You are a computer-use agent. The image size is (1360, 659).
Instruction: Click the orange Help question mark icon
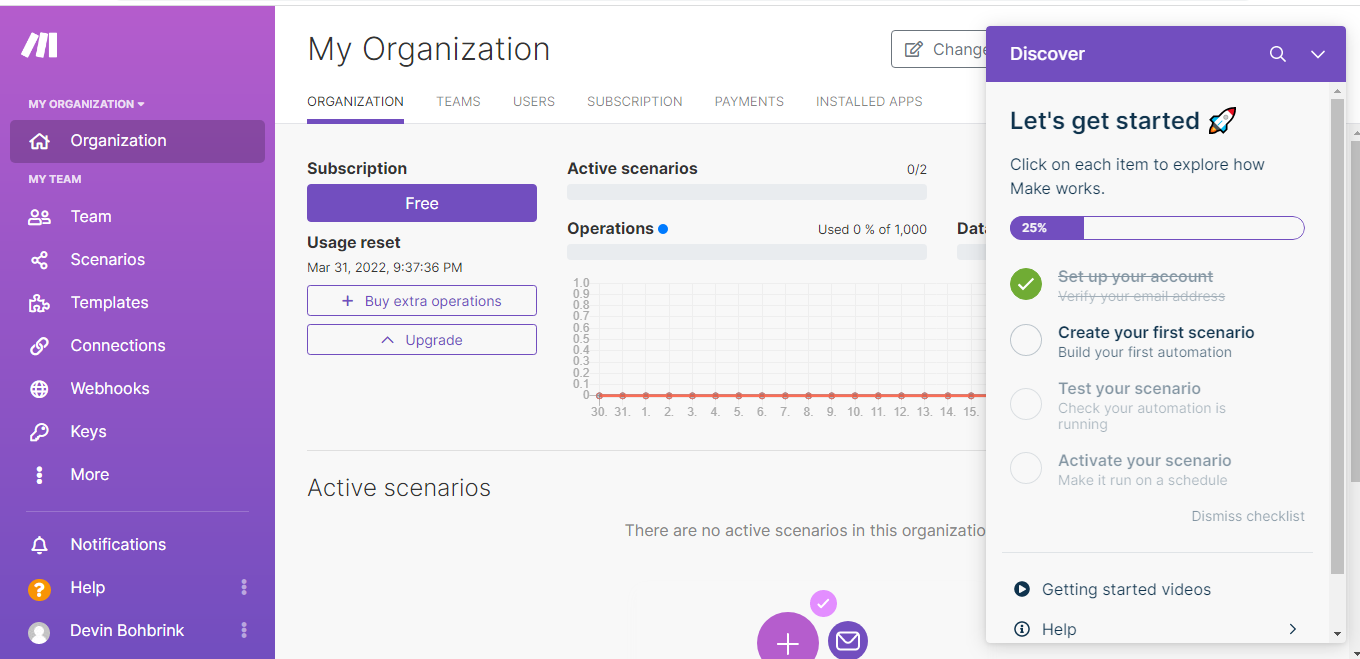[x=39, y=589]
